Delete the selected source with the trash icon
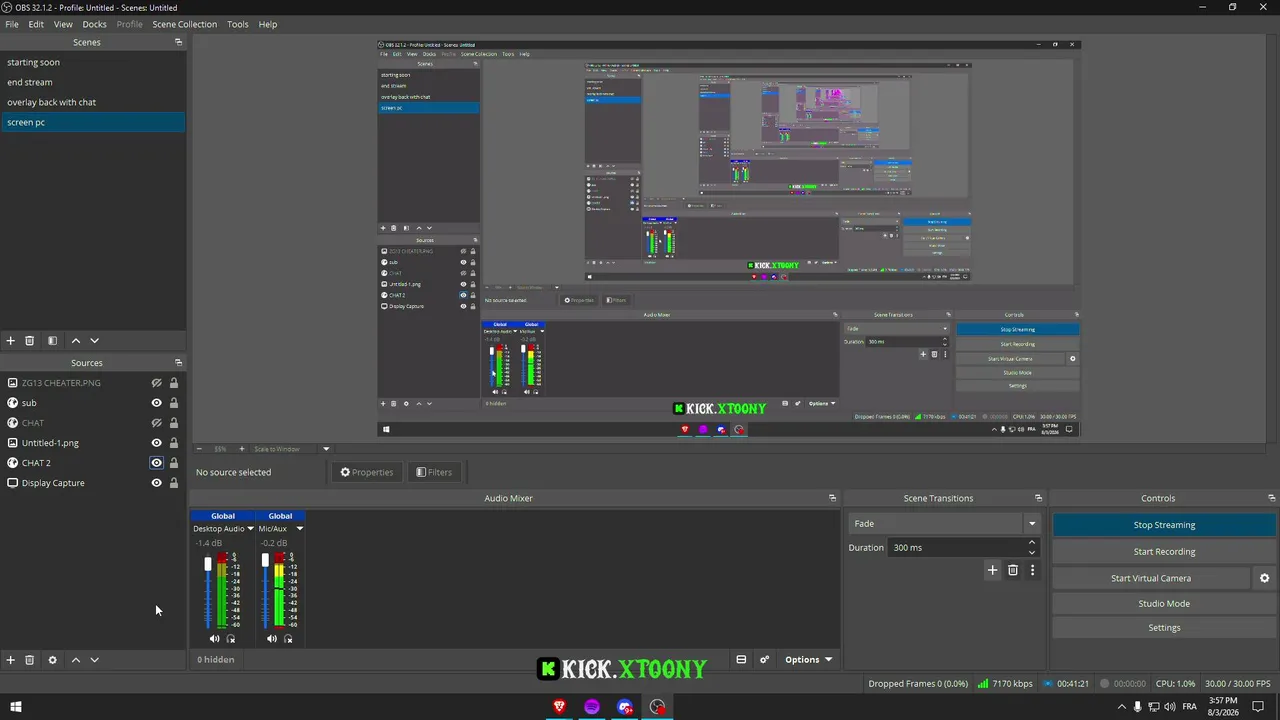Viewport: 1280px width, 720px height. [x=30, y=660]
